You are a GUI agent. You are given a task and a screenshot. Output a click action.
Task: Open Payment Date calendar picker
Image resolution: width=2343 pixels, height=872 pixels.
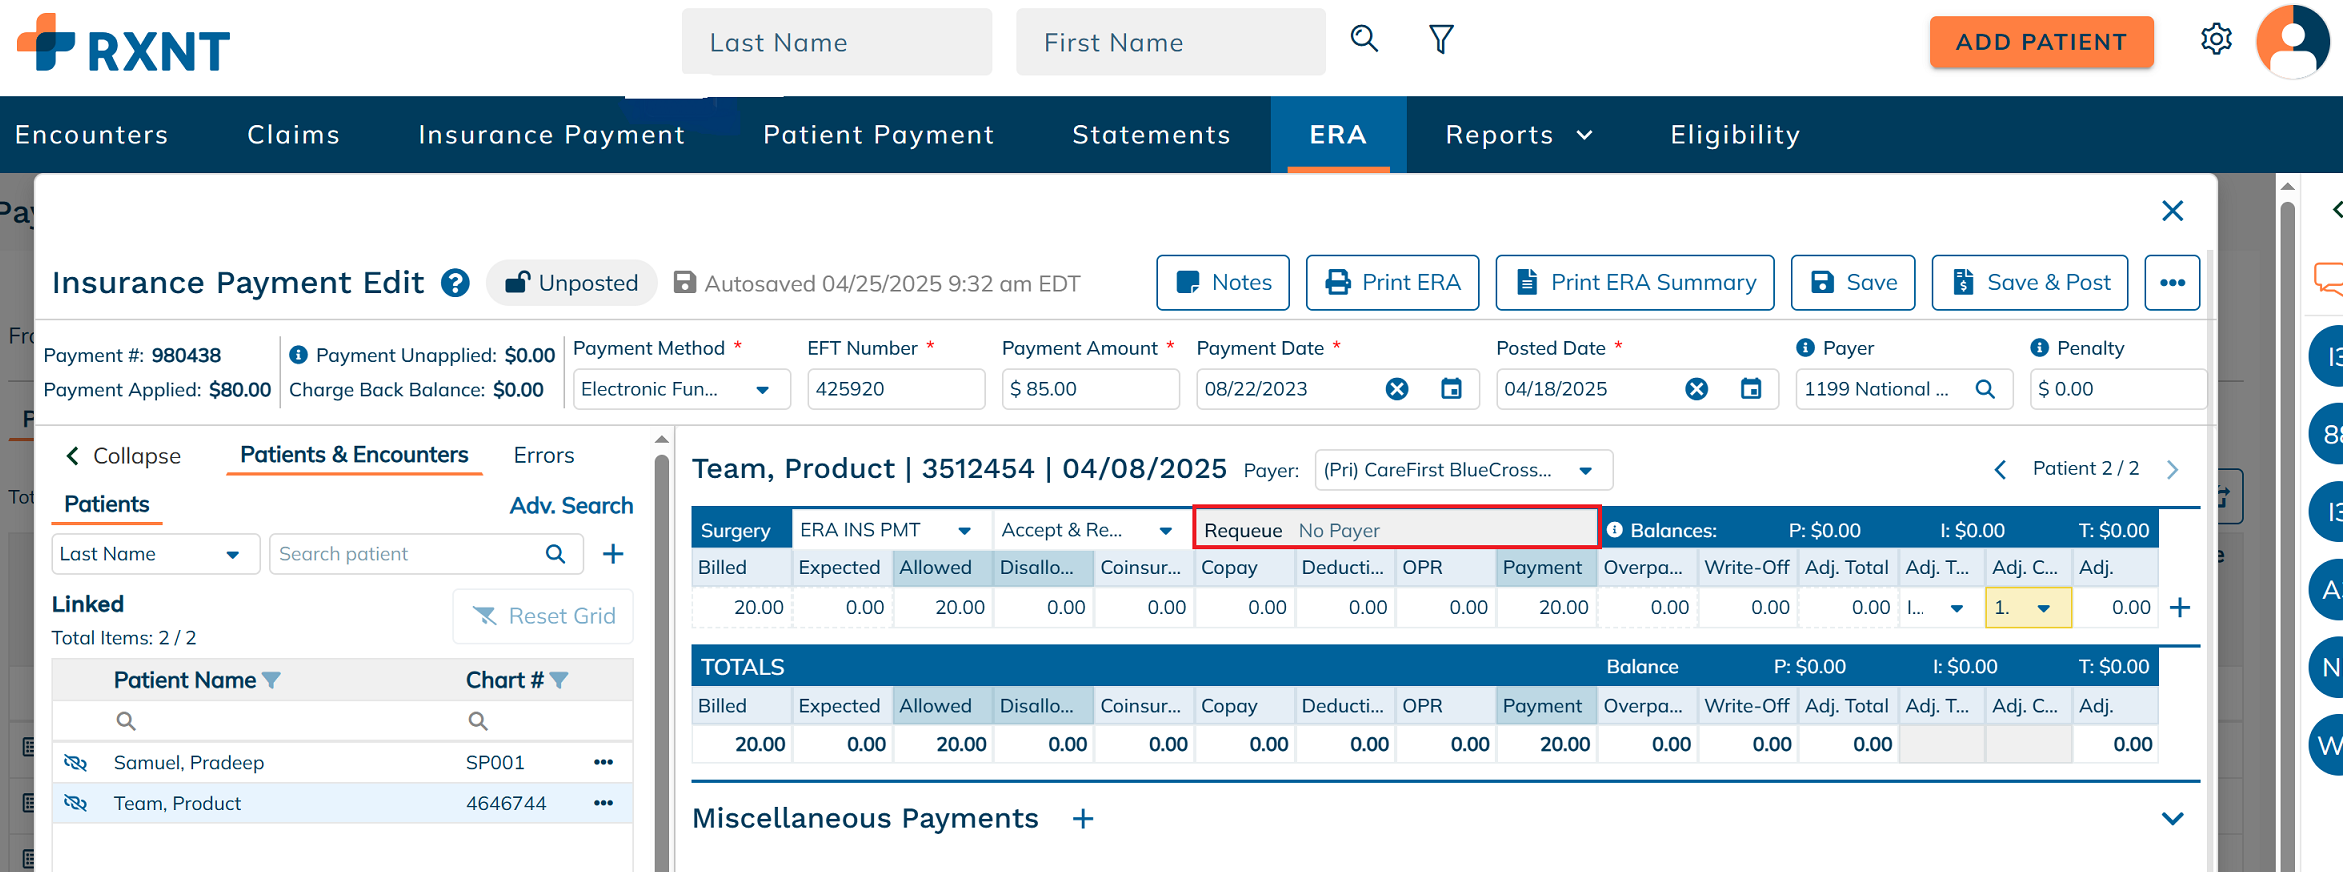pyautogui.click(x=1451, y=389)
